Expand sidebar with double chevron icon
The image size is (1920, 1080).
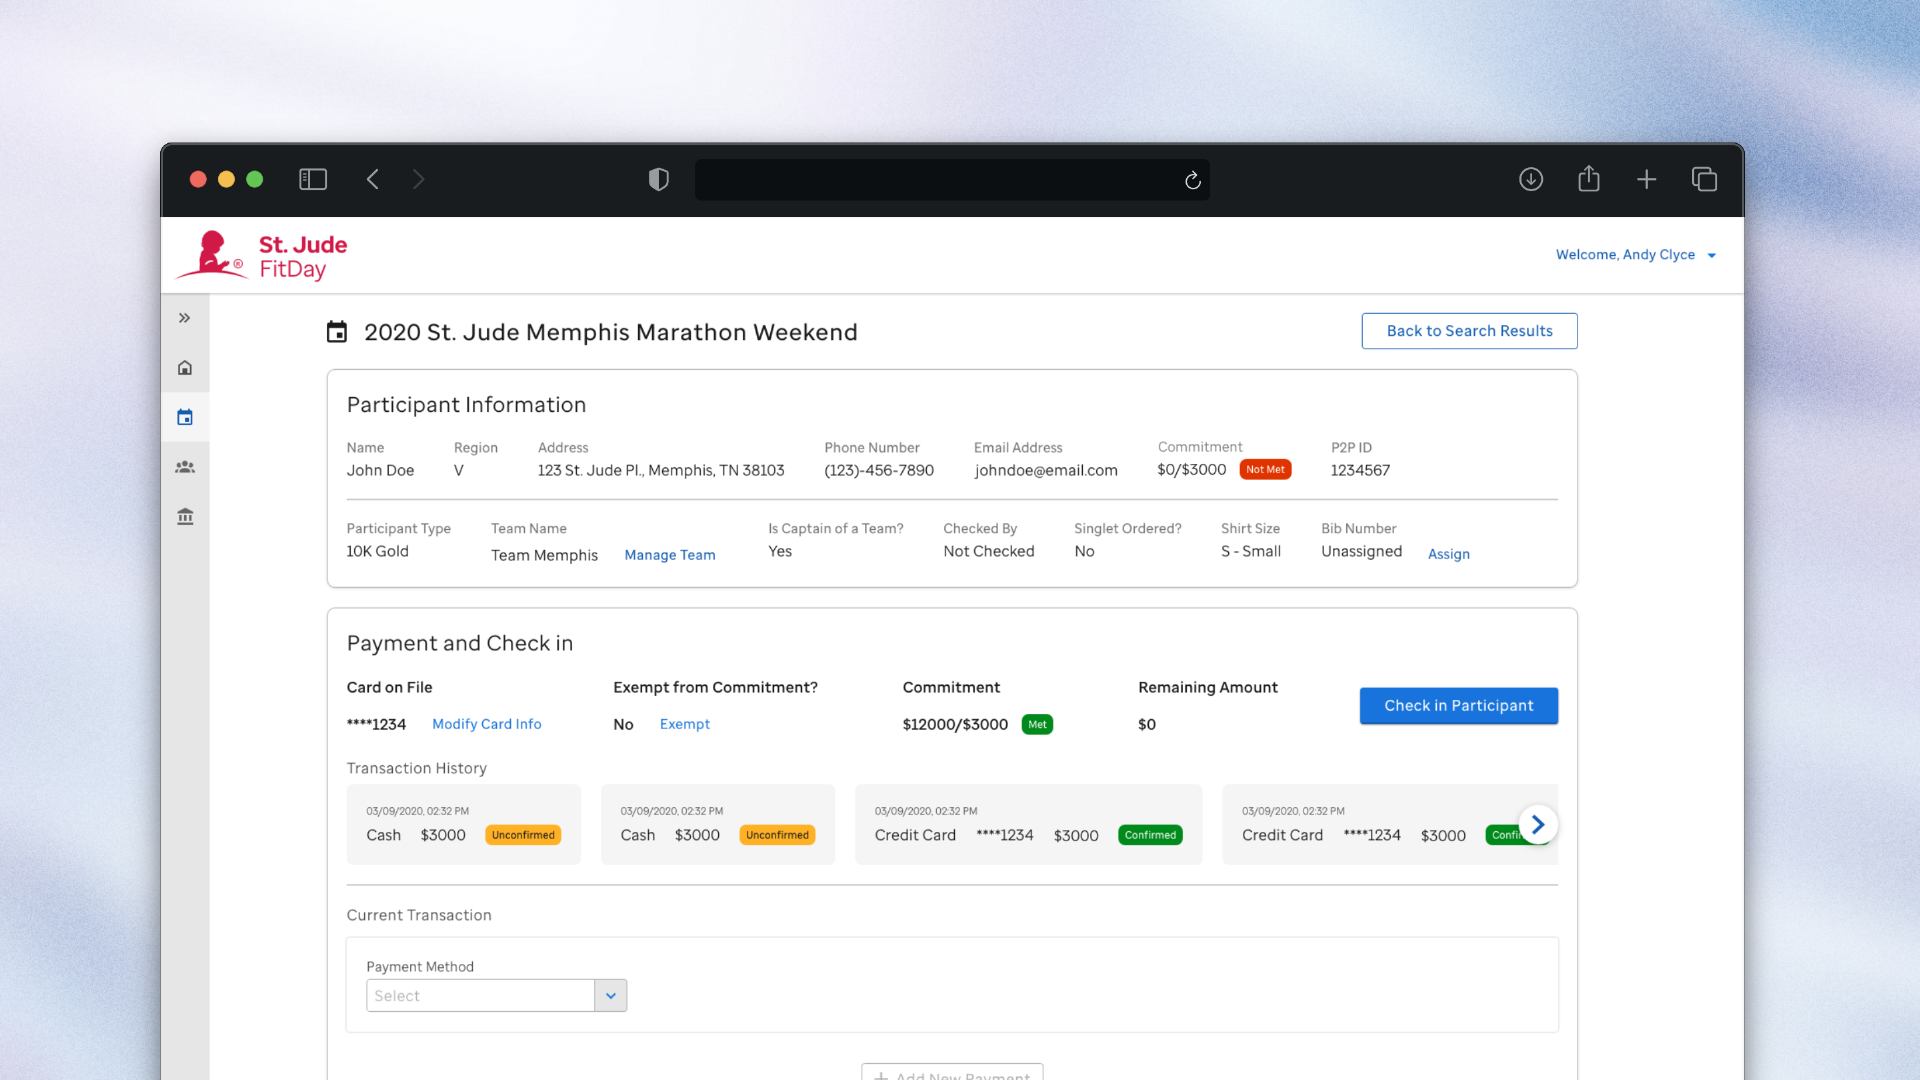[x=185, y=318]
